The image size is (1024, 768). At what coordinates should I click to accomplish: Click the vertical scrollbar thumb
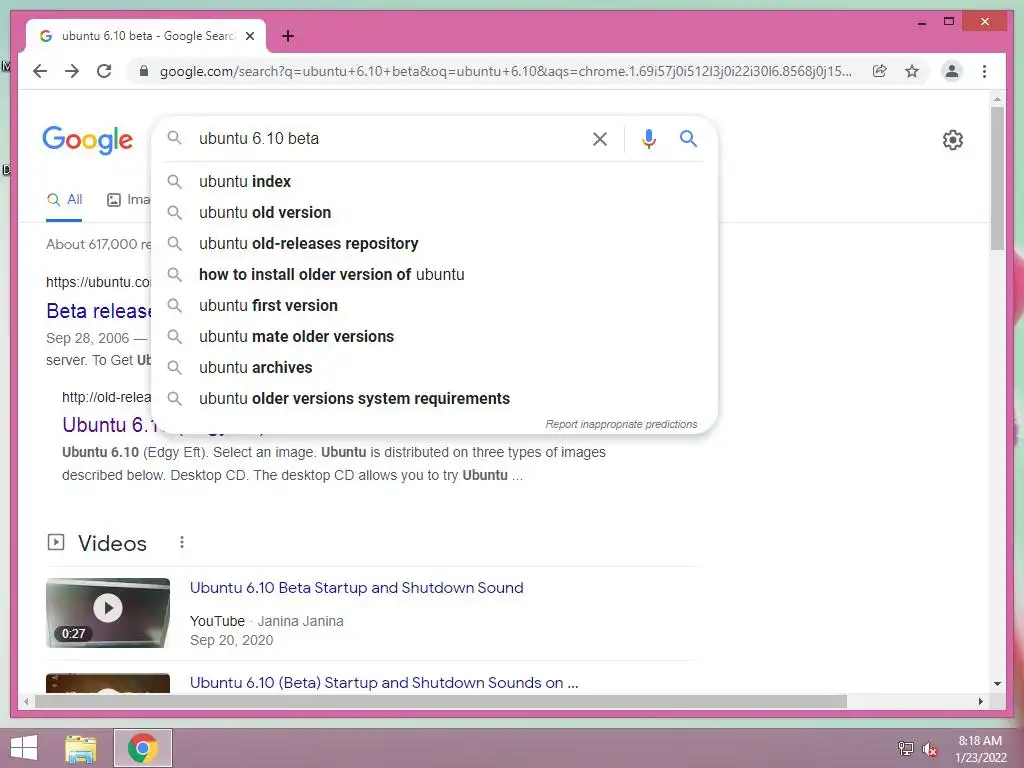997,178
